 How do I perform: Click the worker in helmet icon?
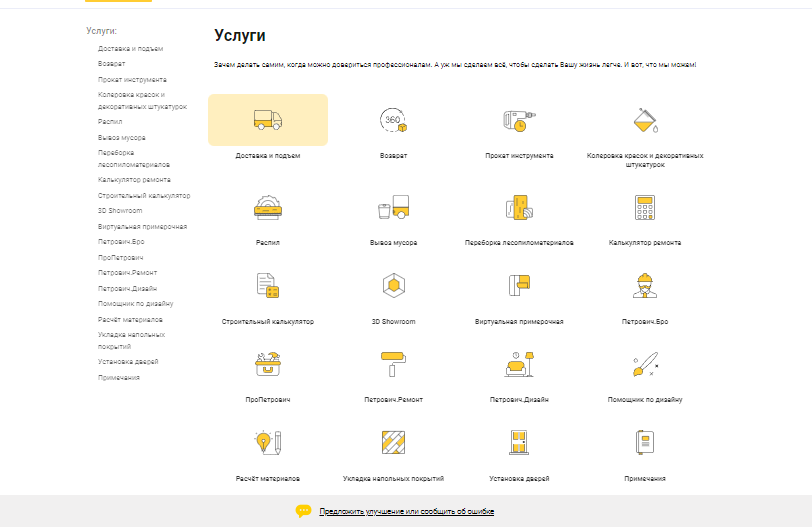pyautogui.click(x=645, y=286)
